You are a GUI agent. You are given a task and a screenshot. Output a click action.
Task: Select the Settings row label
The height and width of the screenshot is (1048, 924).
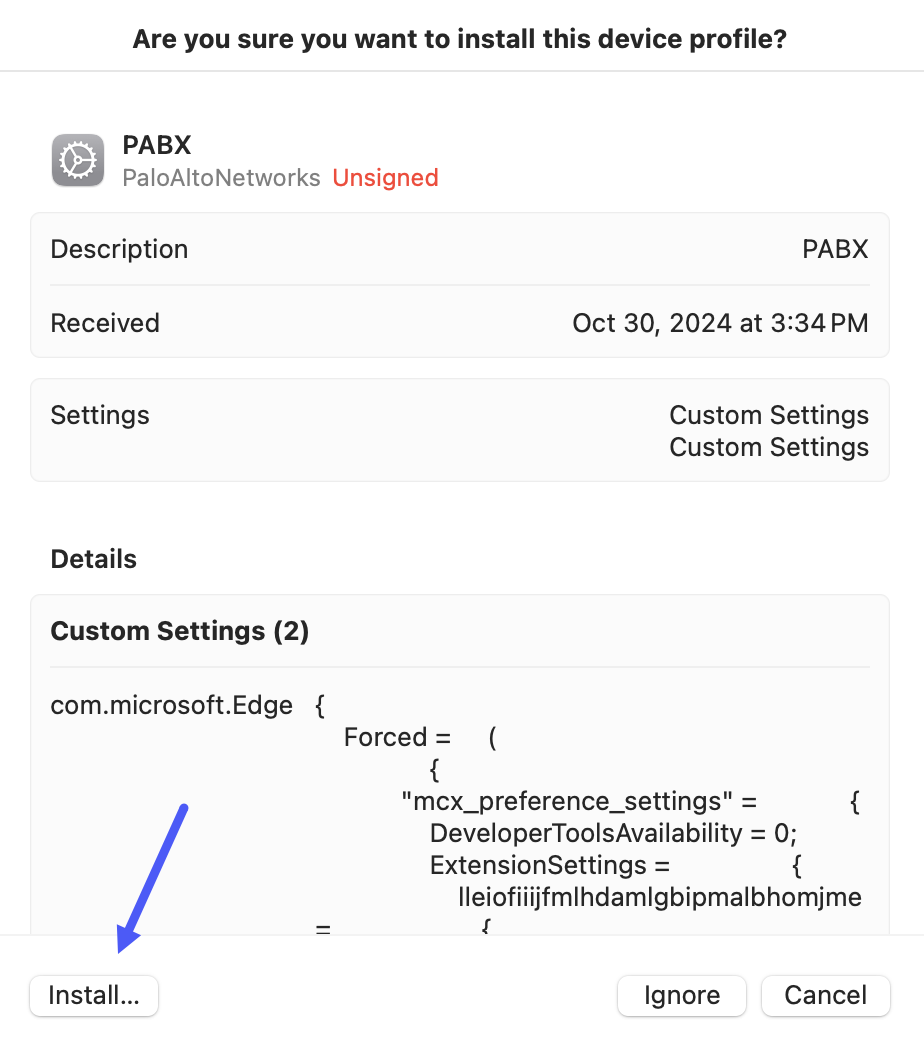pos(100,415)
